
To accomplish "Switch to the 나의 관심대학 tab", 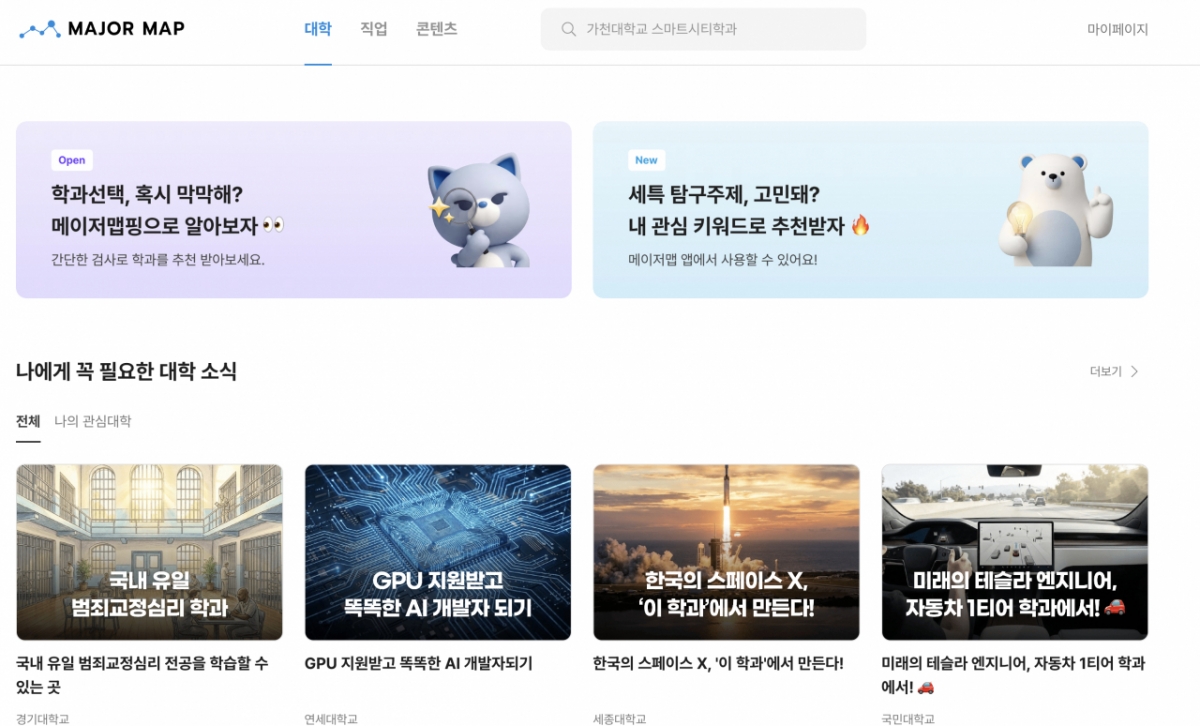I will 91,421.
